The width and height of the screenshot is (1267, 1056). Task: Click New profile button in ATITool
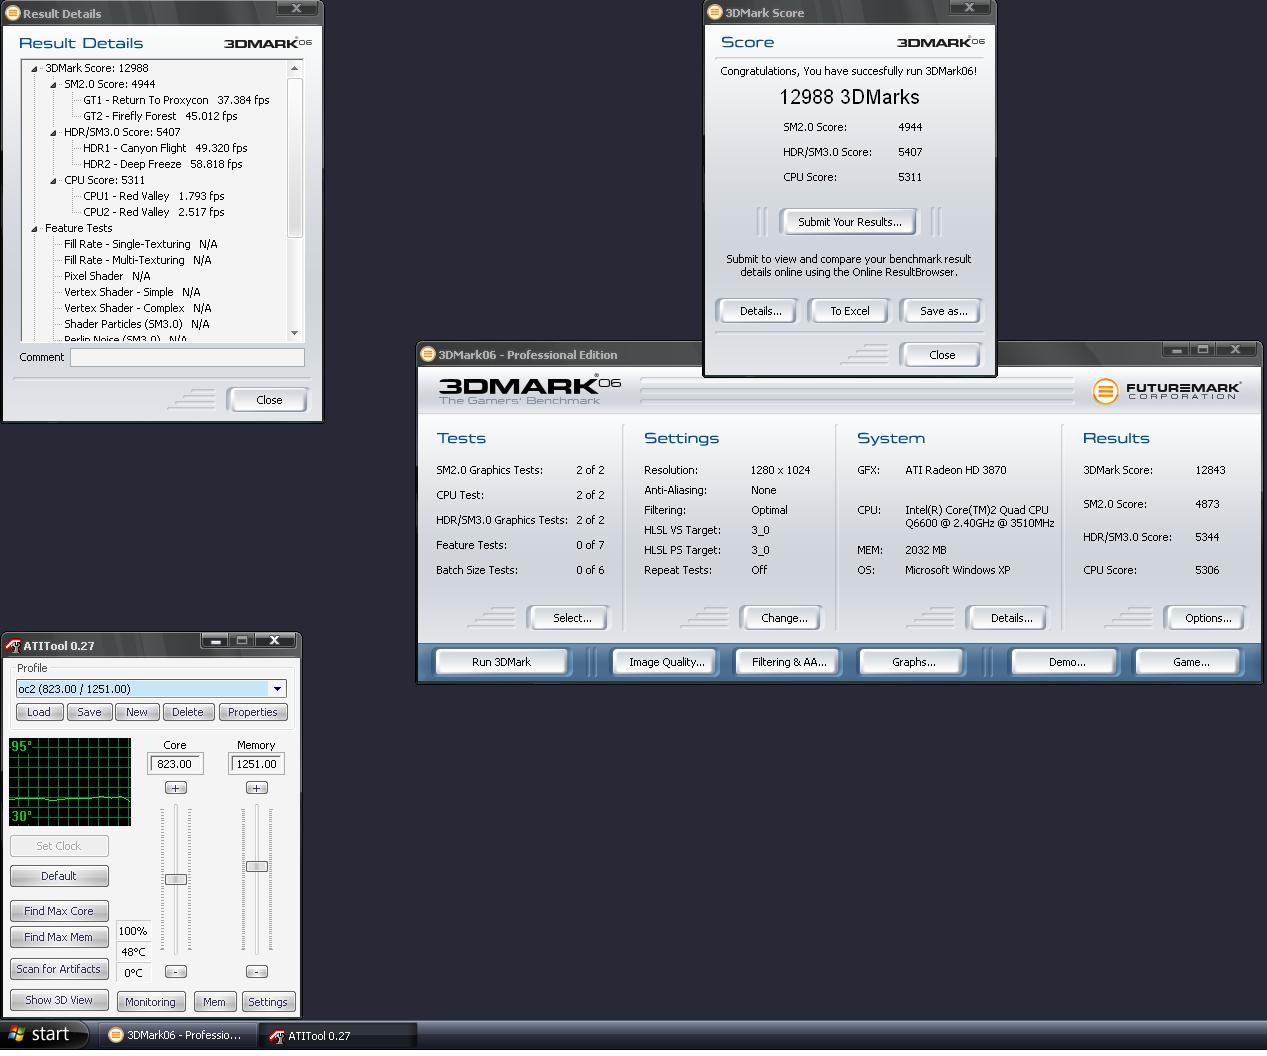coord(137,712)
